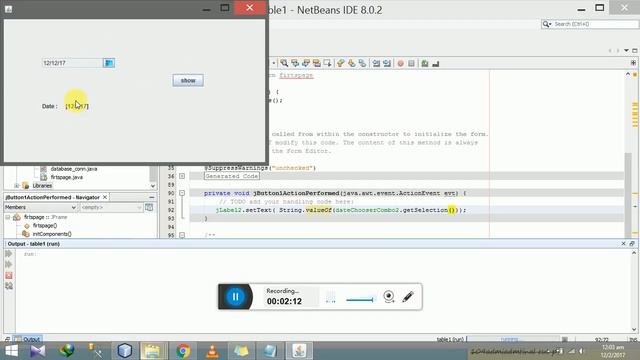The height and width of the screenshot is (360, 640).
Task: Close the Navigator tab
Action: [x=105, y=197]
